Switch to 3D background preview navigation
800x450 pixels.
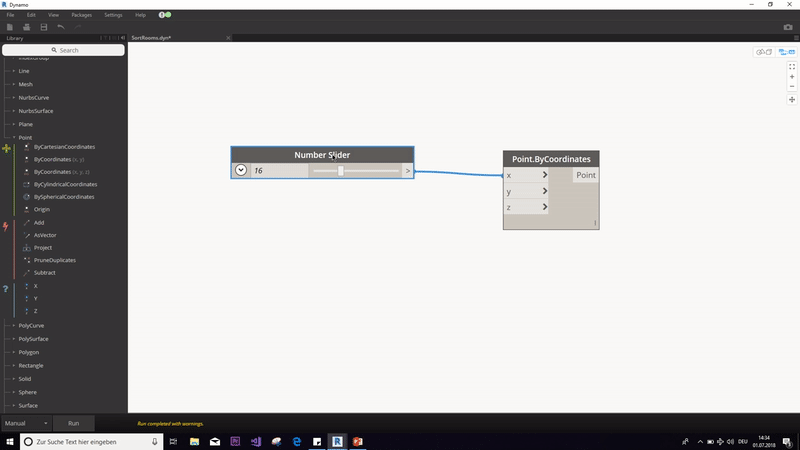pyautogui.click(x=764, y=52)
